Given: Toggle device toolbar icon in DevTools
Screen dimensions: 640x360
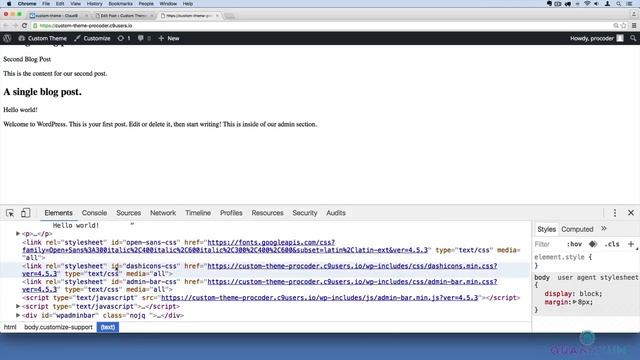Looking at the screenshot, I should click(x=25, y=213).
